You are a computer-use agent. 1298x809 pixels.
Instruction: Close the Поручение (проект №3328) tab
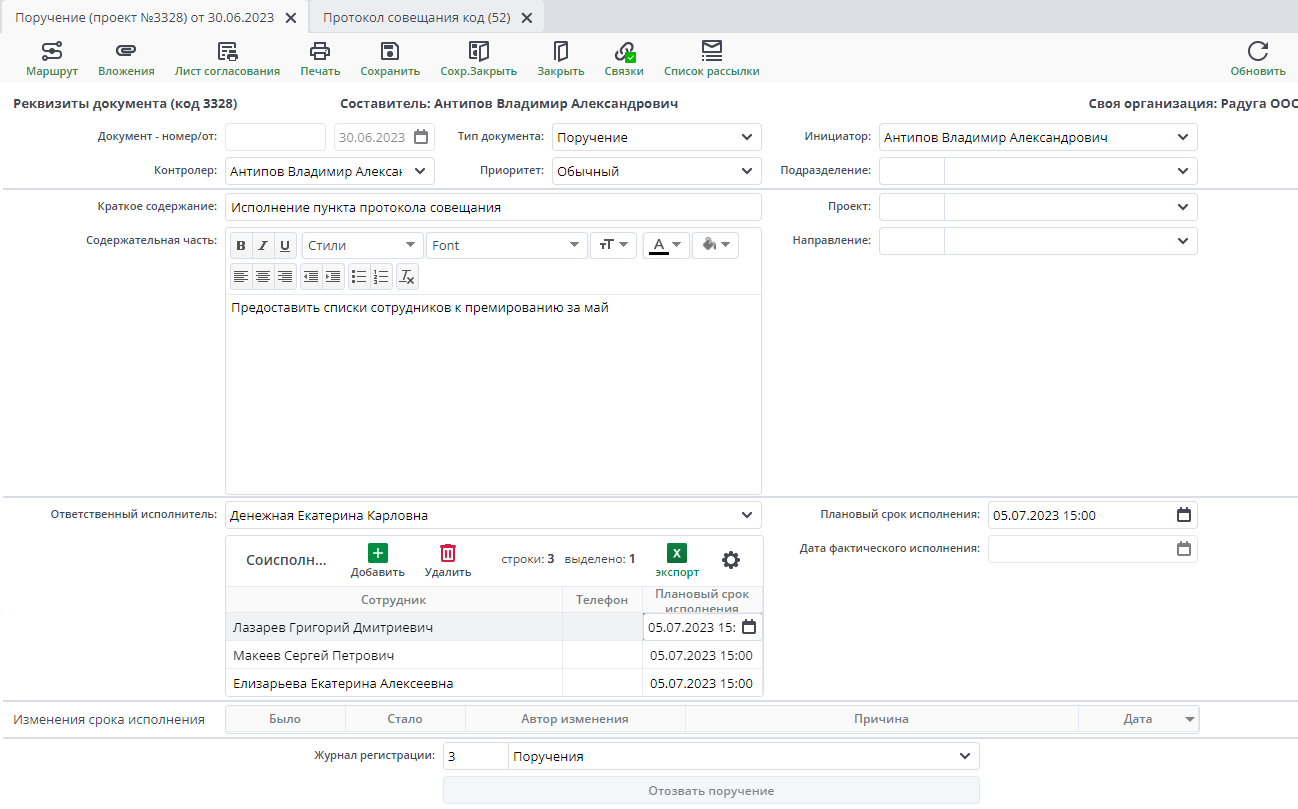coord(291,18)
